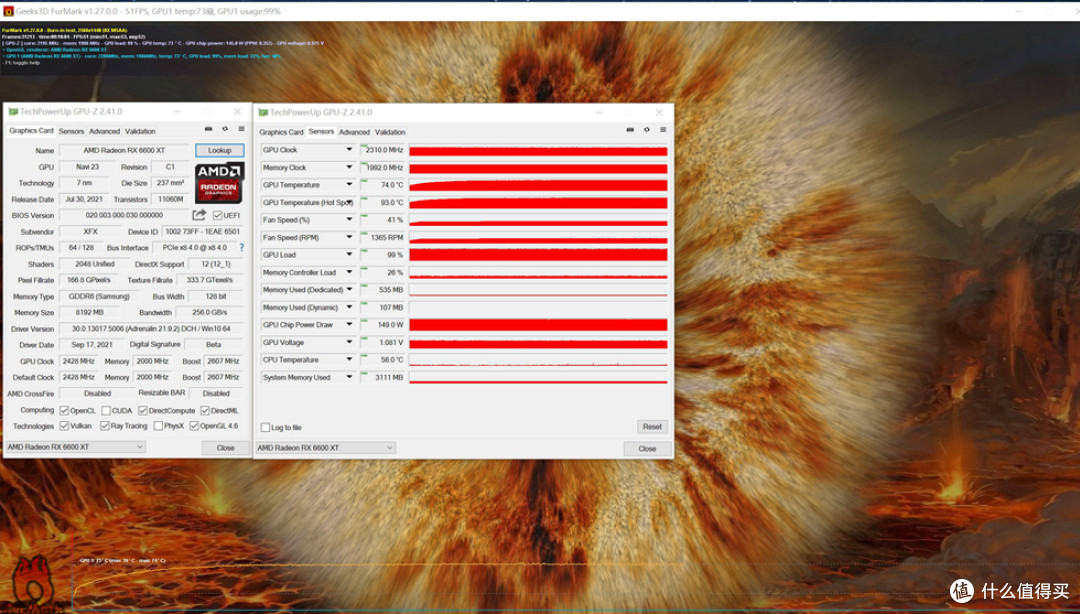Toggle the DirectCompute checkbox
This screenshot has width=1080, height=614.
pos(143,410)
